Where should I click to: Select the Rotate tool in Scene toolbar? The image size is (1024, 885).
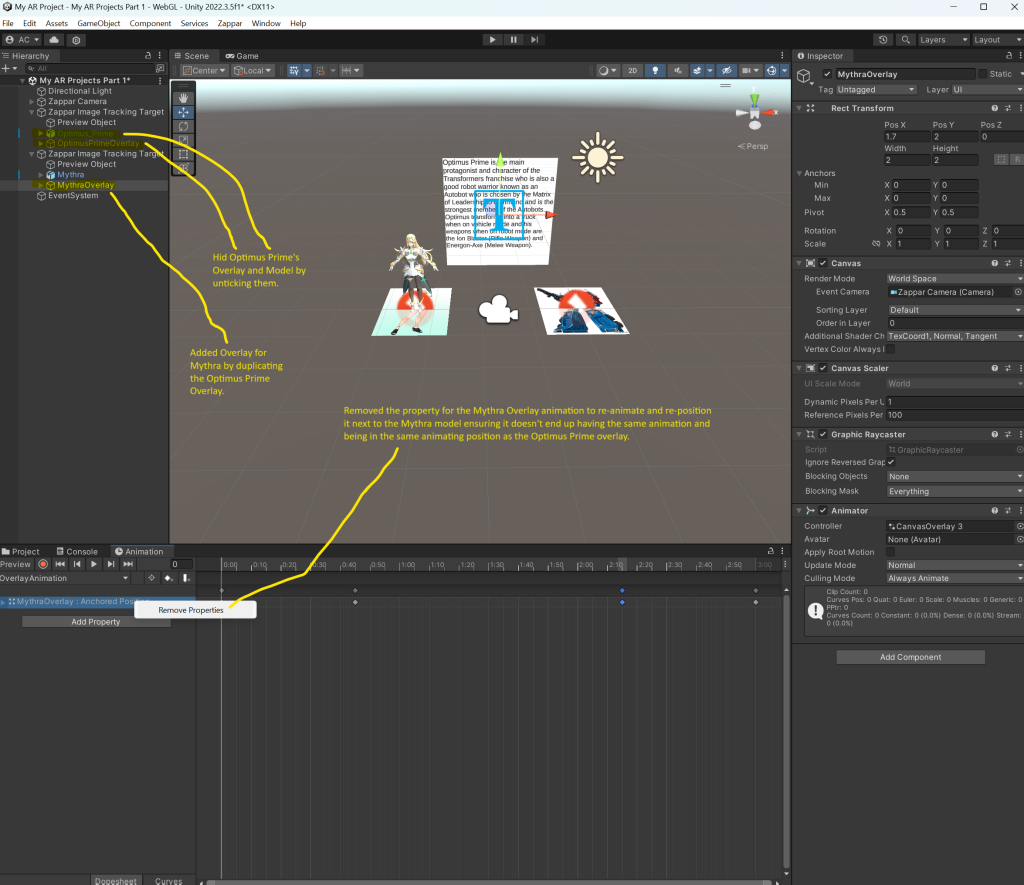pyautogui.click(x=183, y=127)
